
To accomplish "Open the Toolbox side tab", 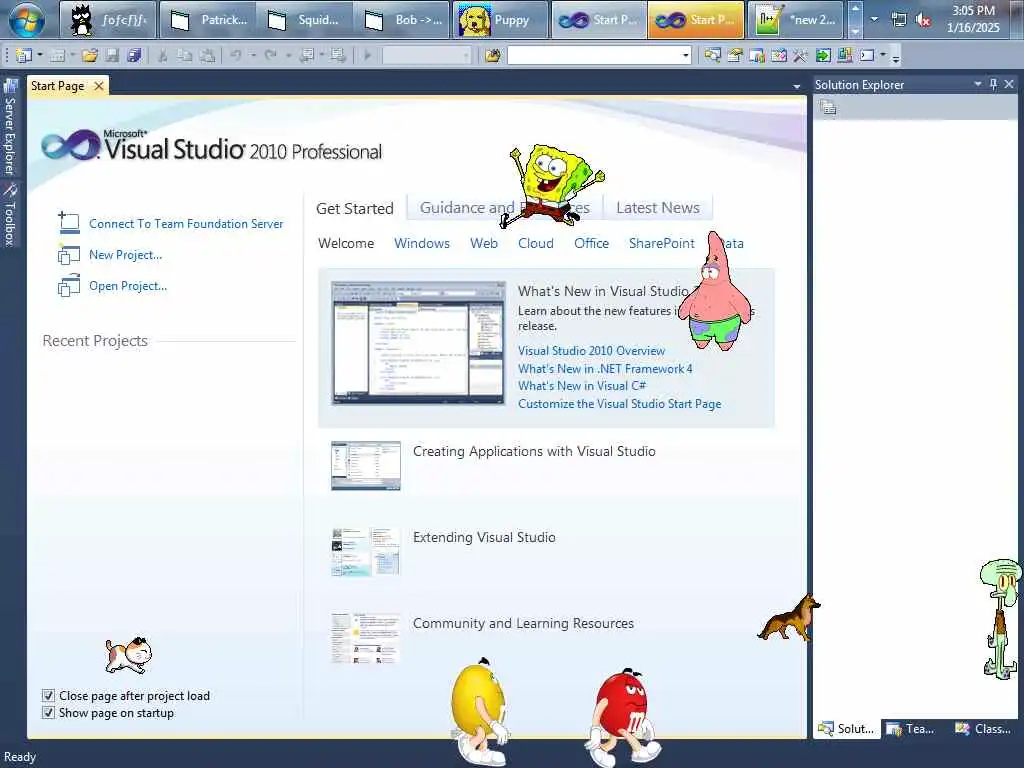I will pos(10,214).
